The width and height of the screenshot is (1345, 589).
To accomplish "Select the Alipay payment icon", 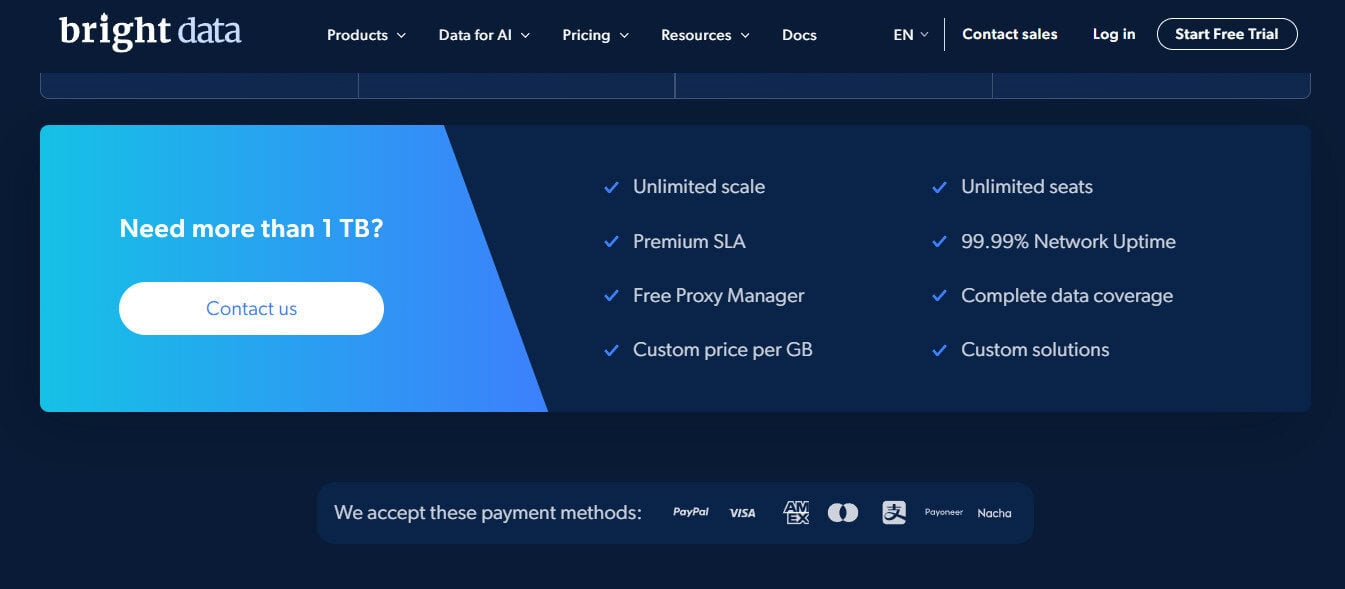I will (894, 513).
